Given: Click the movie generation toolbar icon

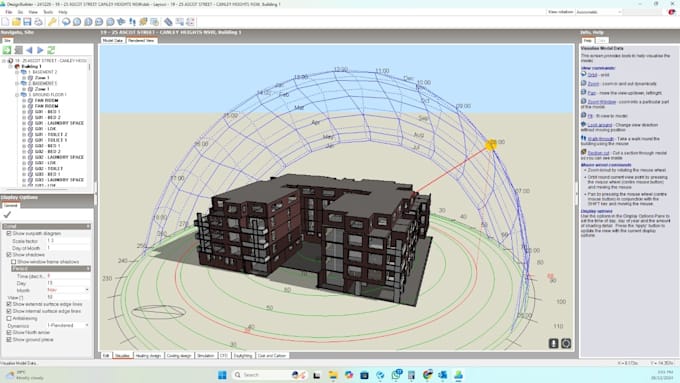Looking at the screenshot, I should pyautogui.click(x=180, y=22).
